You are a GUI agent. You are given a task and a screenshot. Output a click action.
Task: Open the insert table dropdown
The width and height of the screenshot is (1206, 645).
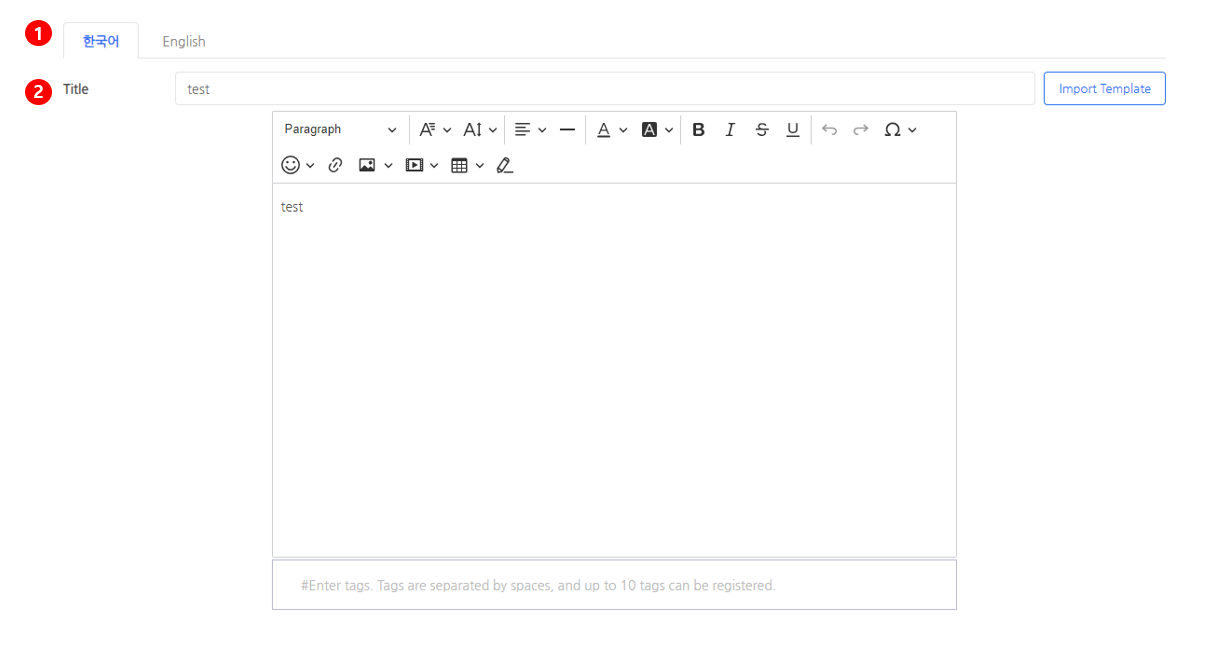pyautogui.click(x=467, y=165)
